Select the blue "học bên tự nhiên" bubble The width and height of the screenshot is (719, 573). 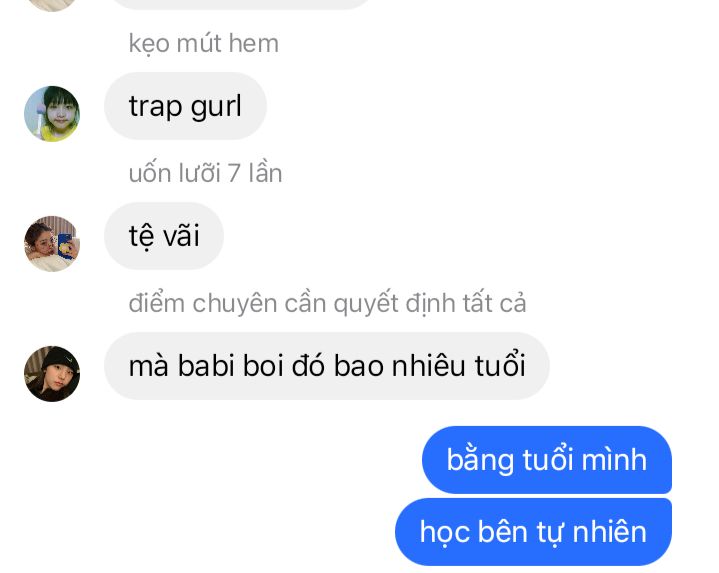533,532
